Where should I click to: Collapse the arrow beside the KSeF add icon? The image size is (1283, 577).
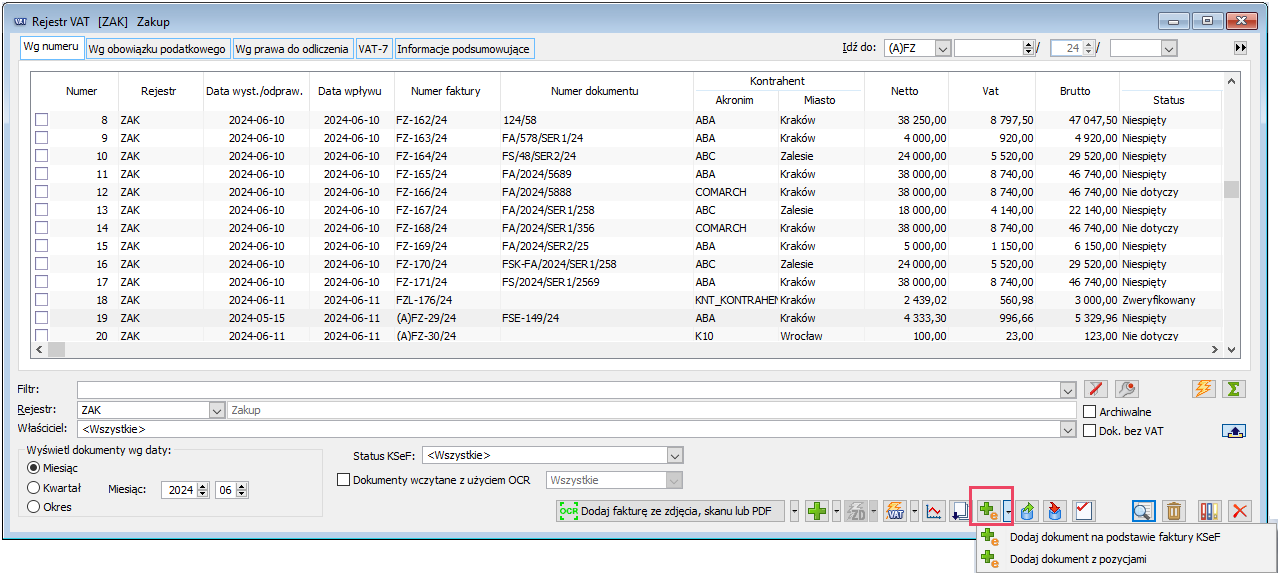(x=1006, y=511)
